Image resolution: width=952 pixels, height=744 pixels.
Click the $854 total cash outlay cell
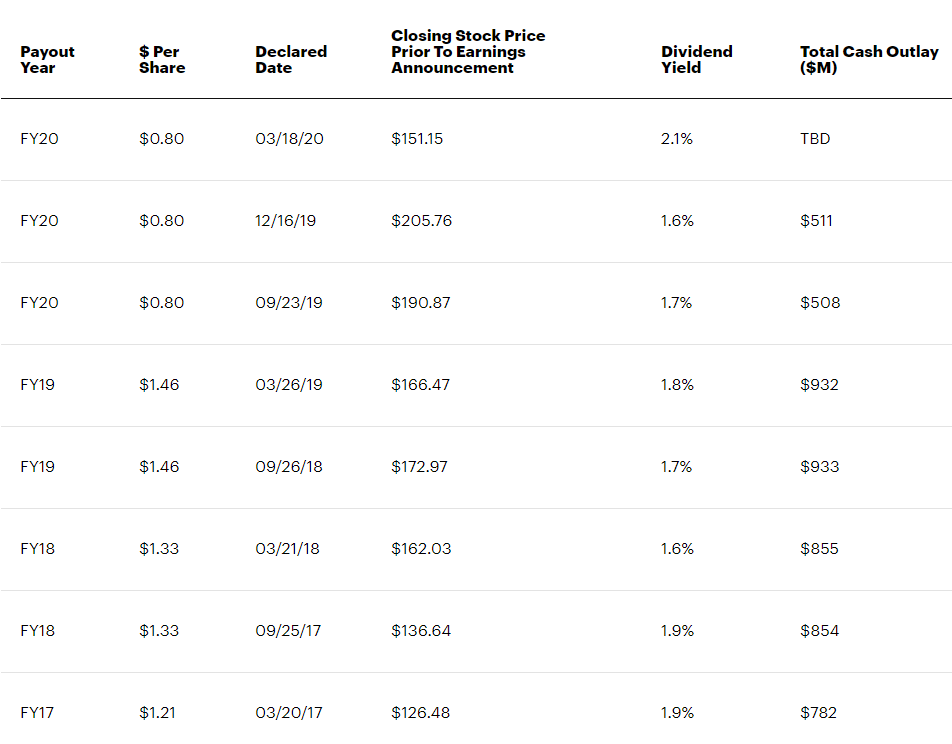819,631
